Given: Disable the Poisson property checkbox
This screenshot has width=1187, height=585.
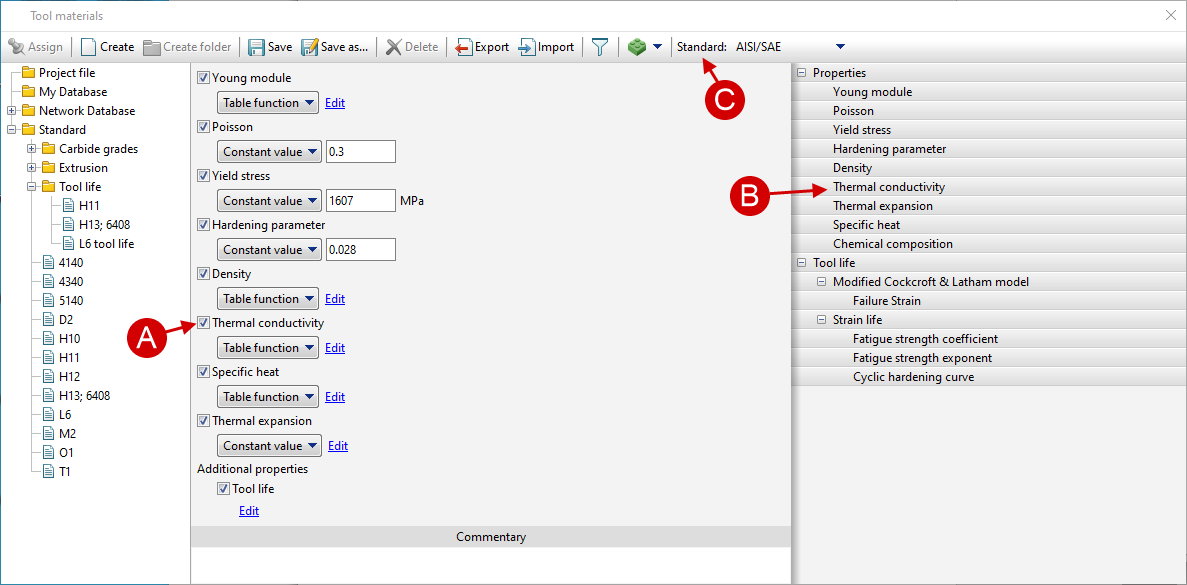Looking at the screenshot, I should [x=203, y=126].
